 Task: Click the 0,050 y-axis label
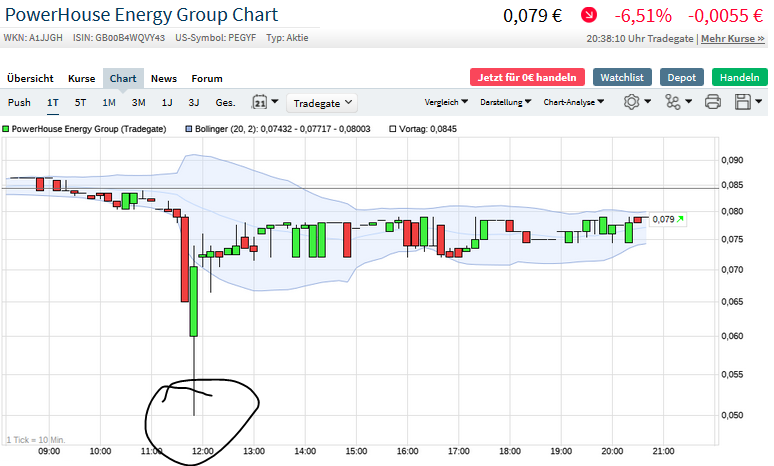[x=732, y=415]
